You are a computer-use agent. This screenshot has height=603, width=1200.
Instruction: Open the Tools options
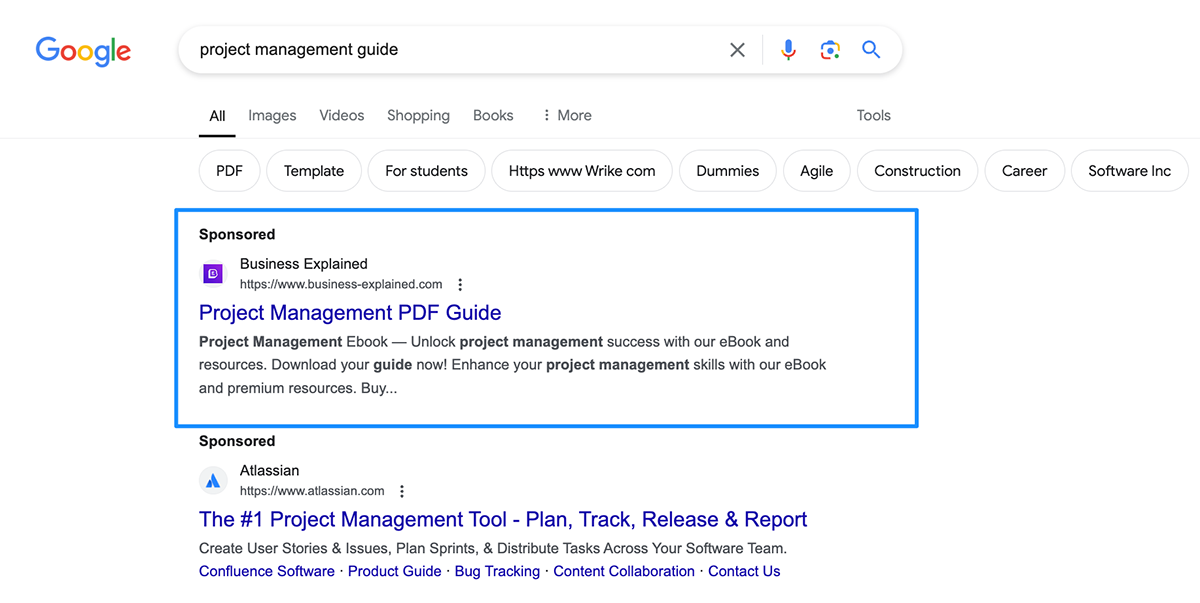click(873, 115)
